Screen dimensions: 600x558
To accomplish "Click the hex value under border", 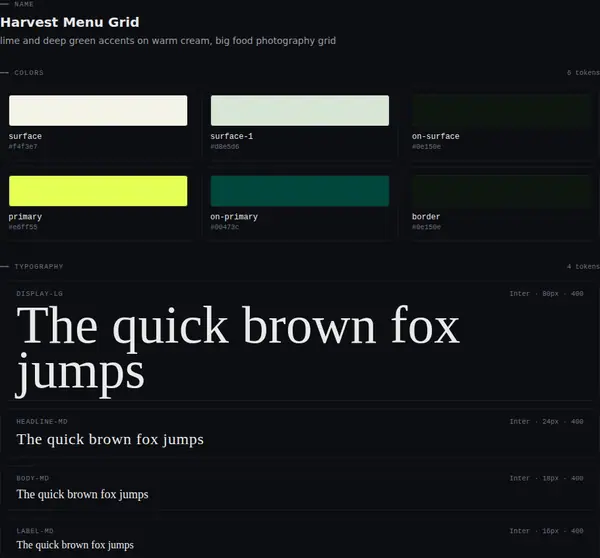I will 426,227.
